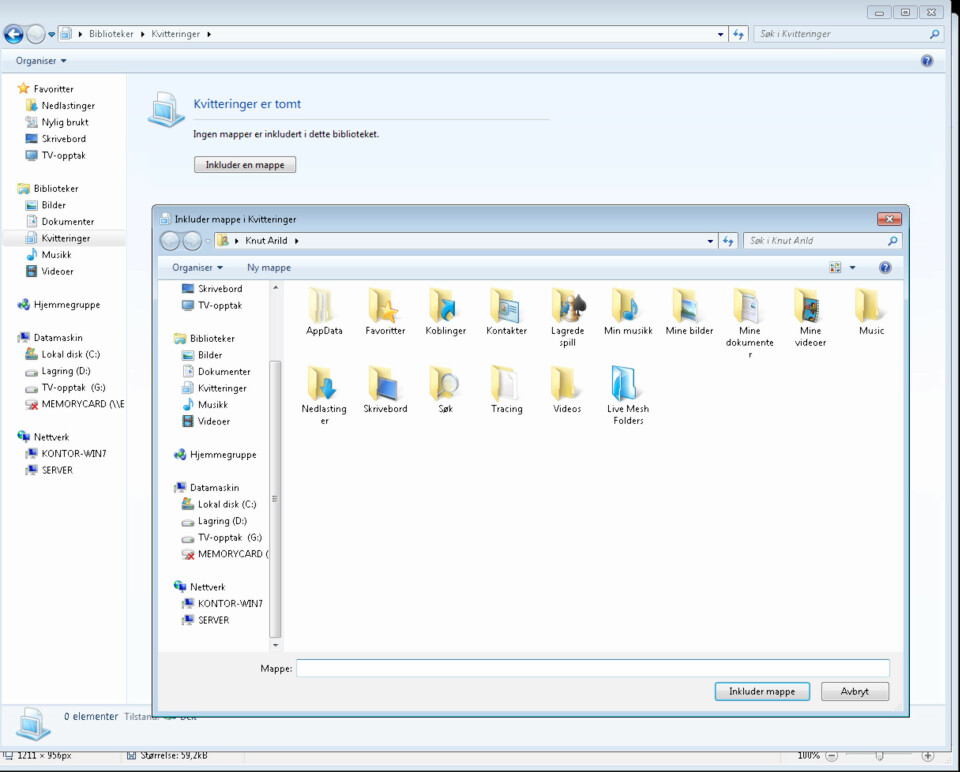Select the Kontakter folder icon

(506, 305)
